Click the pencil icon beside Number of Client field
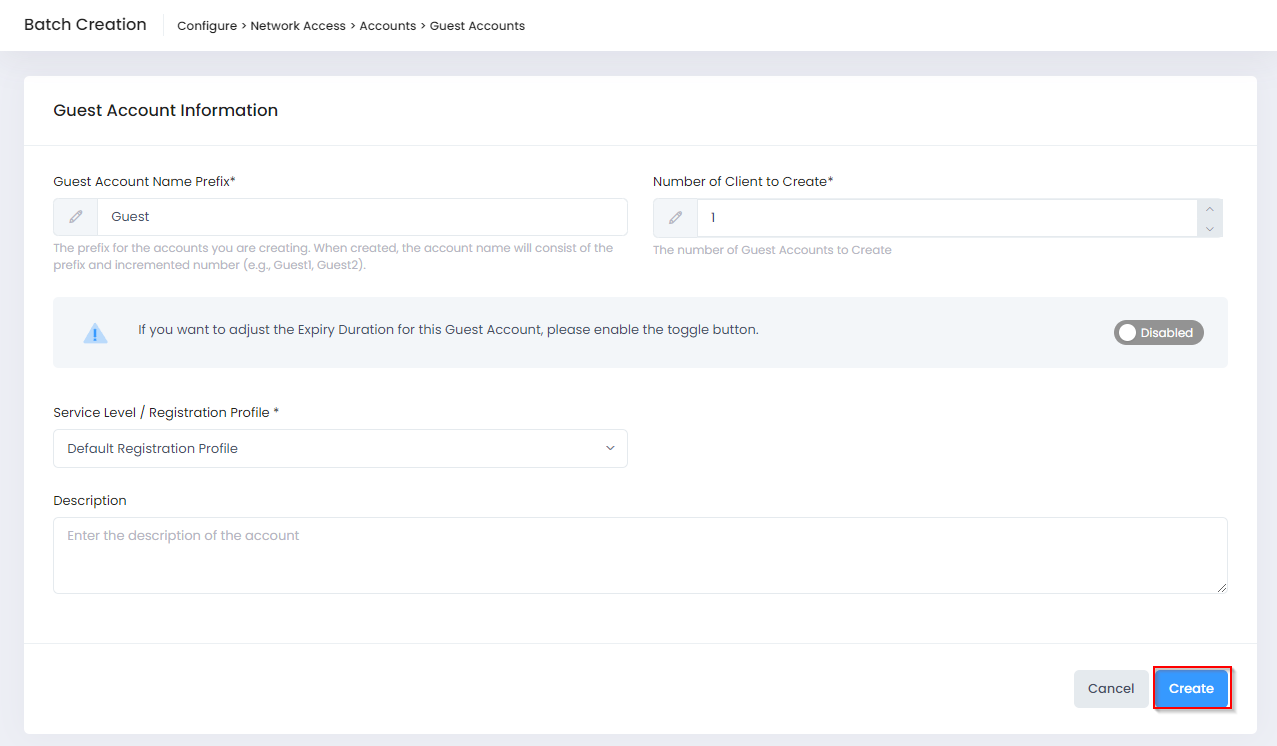Image resolution: width=1277 pixels, height=746 pixels. [x=676, y=218]
